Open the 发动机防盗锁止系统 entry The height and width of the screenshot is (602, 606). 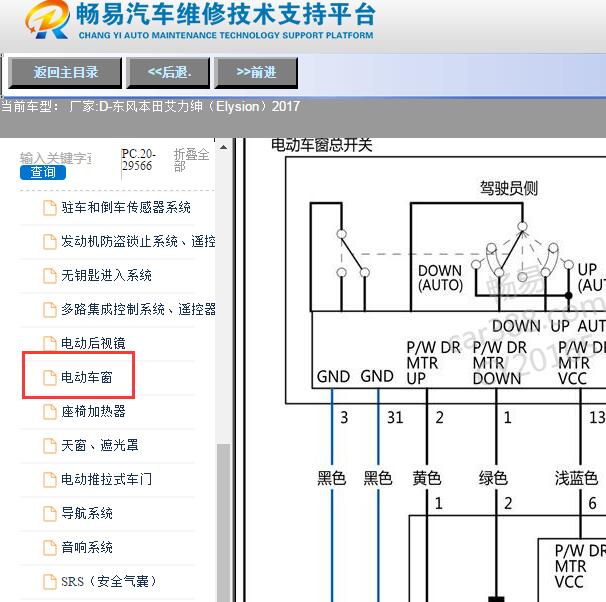tap(138, 241)
